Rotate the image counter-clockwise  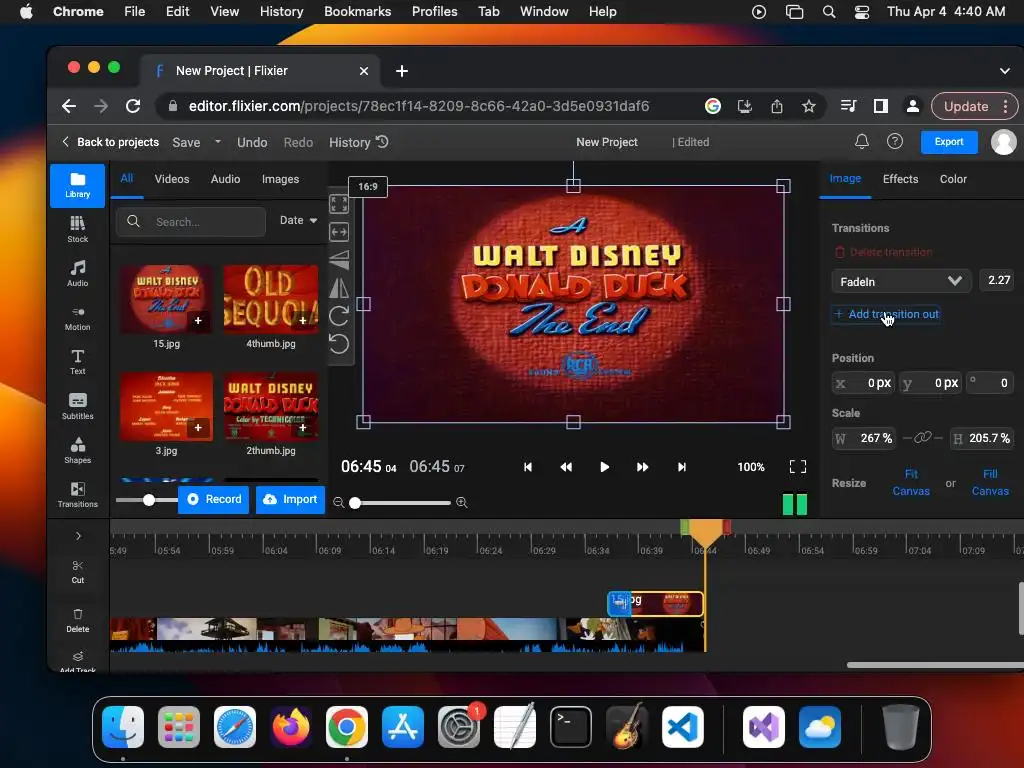[x=339, y=344]
